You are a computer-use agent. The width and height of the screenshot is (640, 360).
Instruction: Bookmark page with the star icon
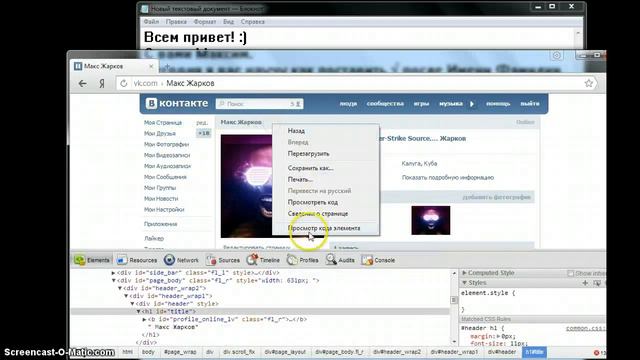pyautogui.click(x=589, y=83)
